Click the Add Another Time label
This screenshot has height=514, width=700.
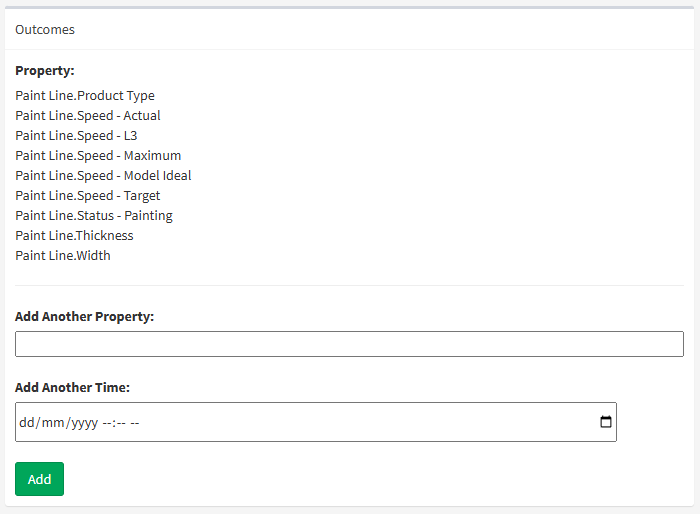pyautogui.click(x=73, y=387)
